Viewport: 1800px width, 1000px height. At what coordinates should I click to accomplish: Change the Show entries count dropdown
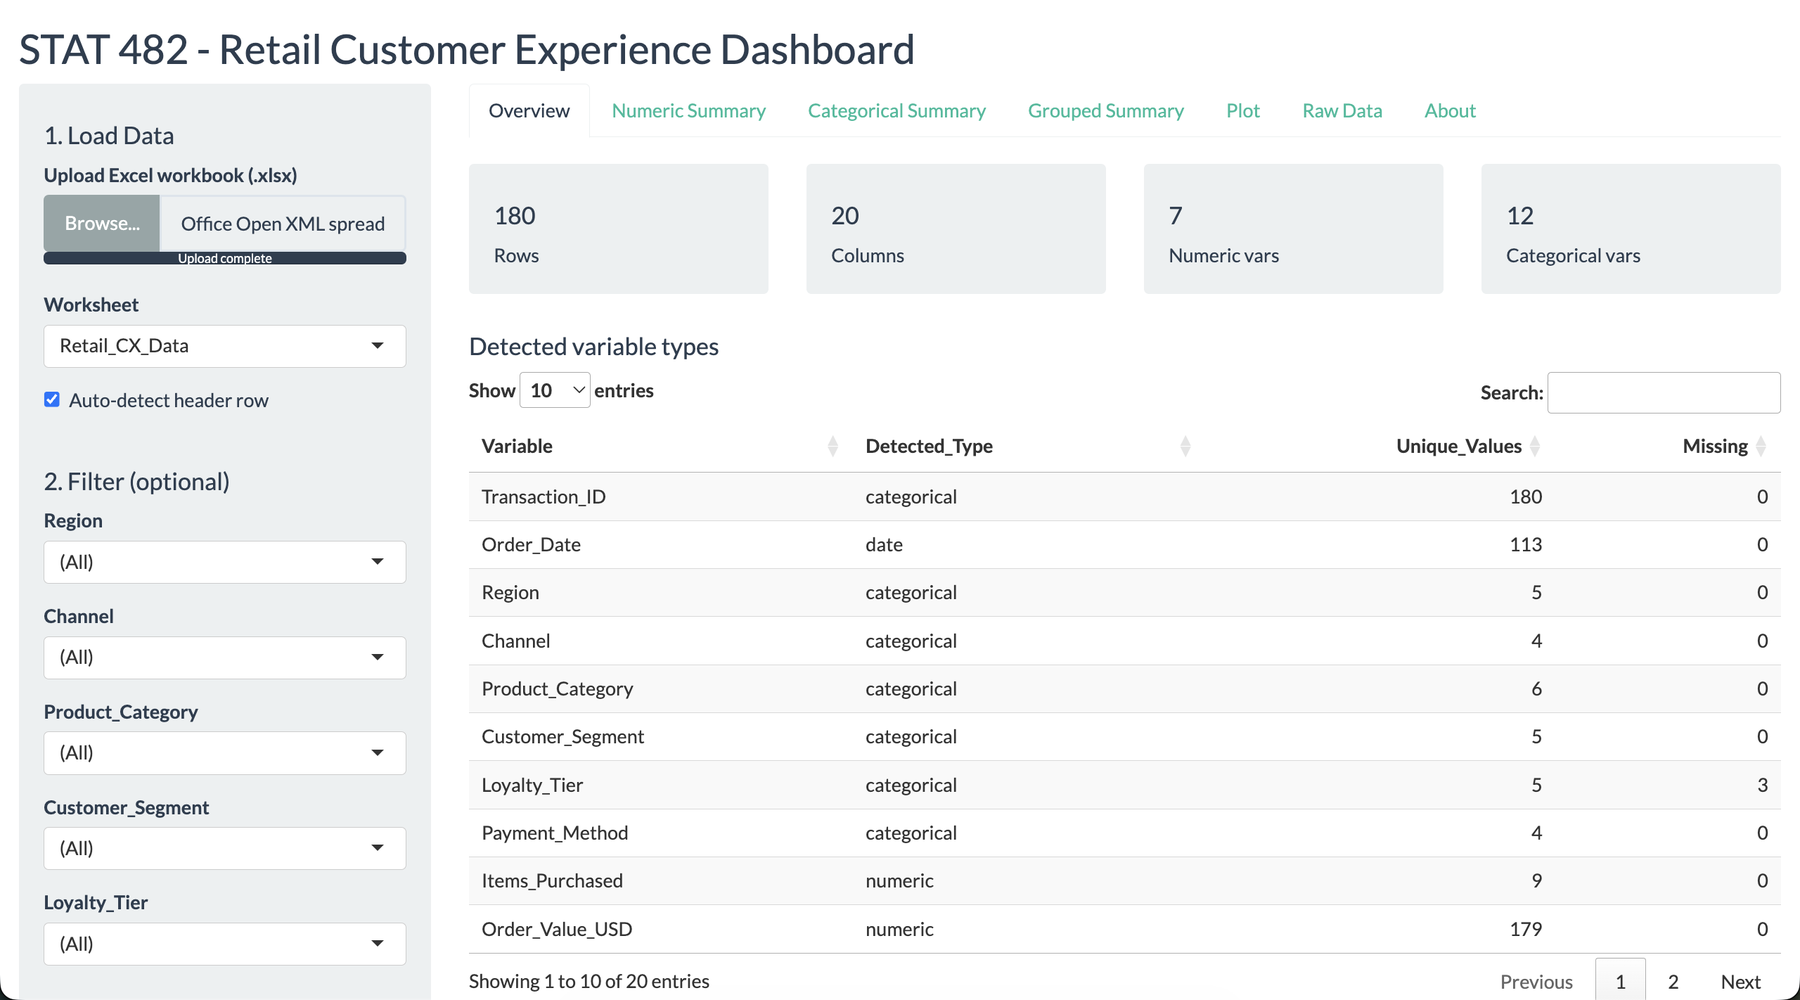555,390
